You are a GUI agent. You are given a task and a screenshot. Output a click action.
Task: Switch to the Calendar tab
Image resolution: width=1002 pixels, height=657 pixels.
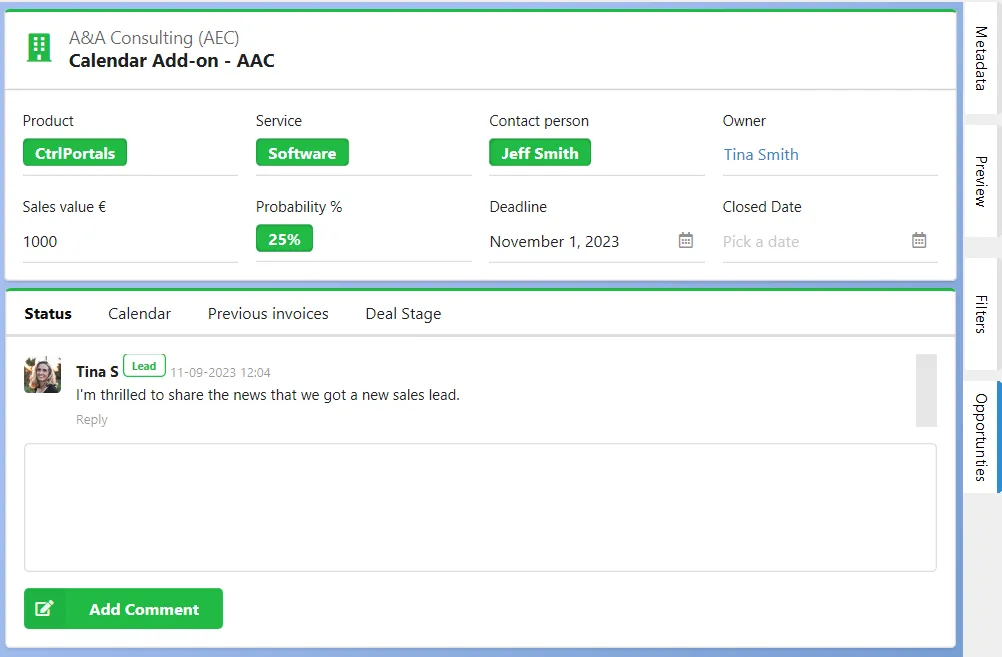pos(139,314)
